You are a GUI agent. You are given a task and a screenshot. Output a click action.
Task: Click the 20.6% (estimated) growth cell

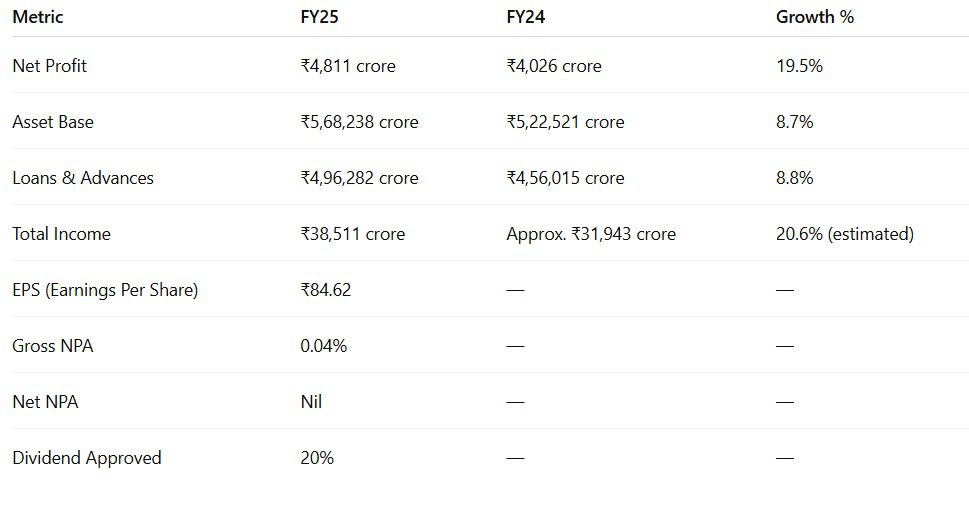pos(845,234)
